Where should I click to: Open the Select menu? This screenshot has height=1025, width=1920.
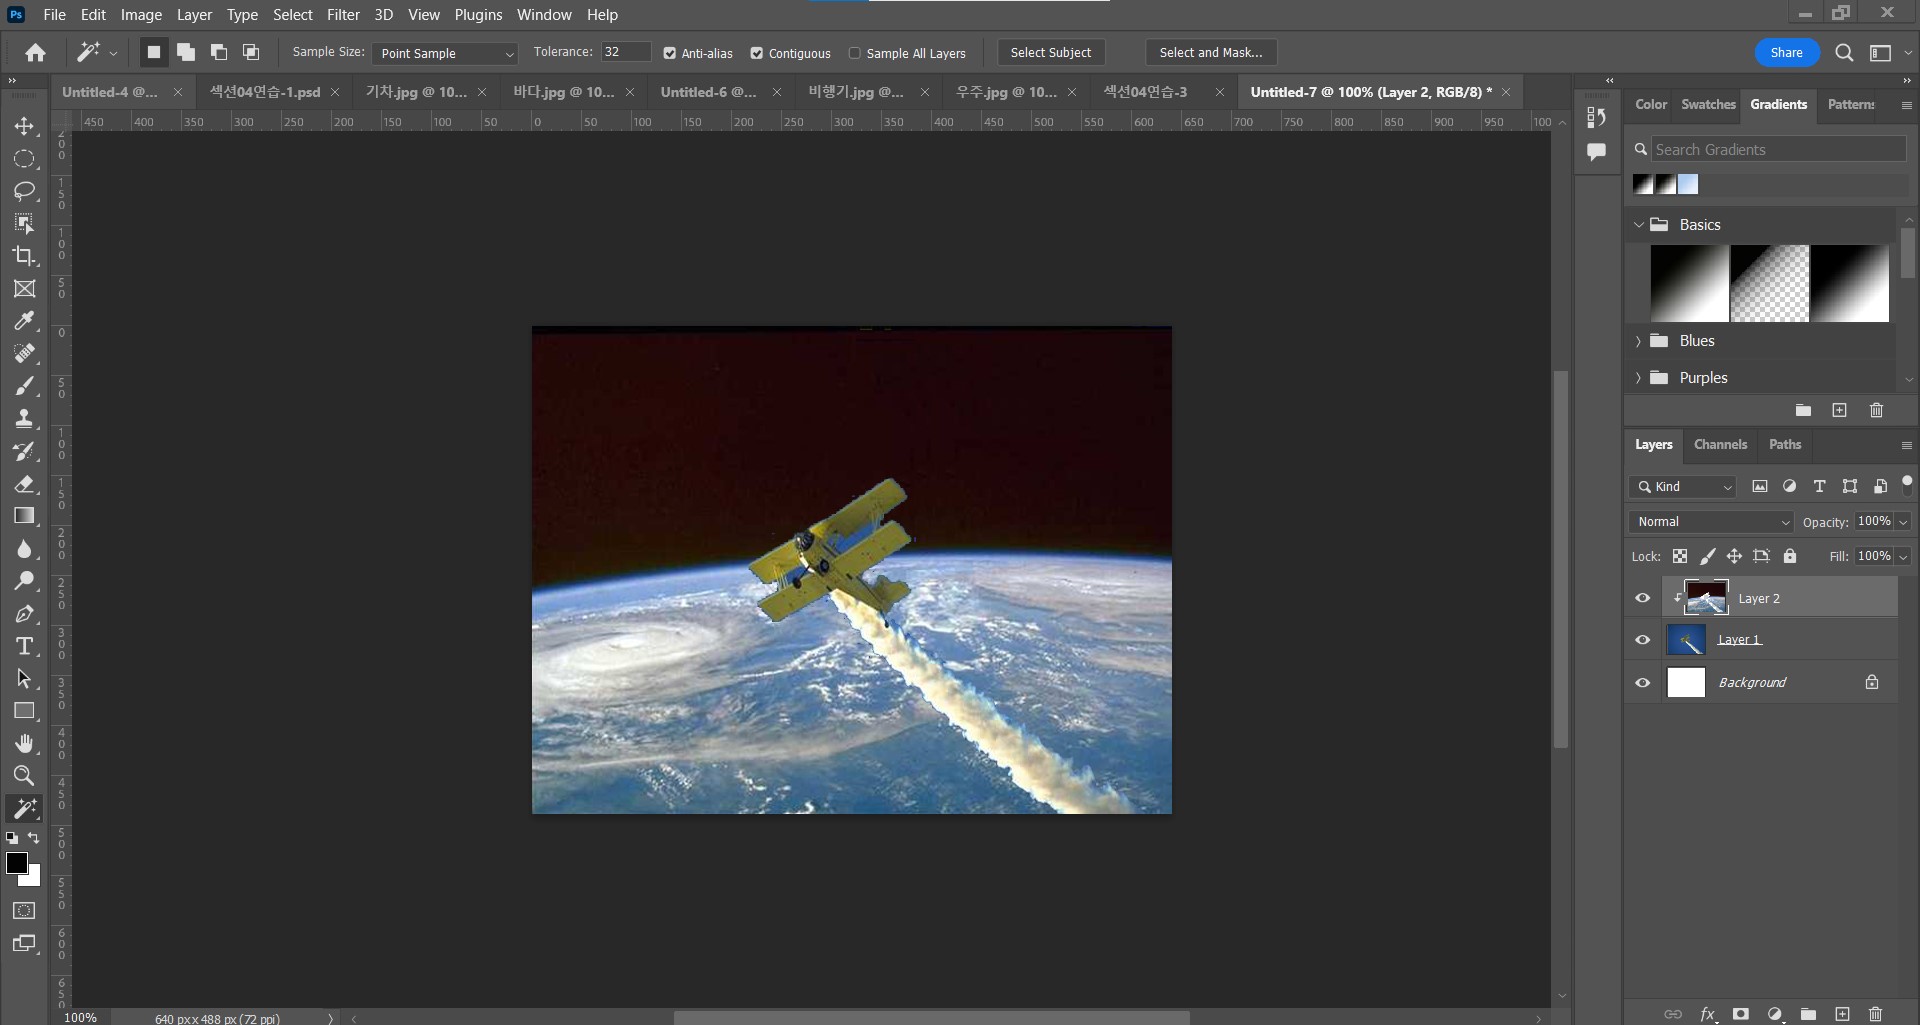pyautogui.click(x=293, y=15)
